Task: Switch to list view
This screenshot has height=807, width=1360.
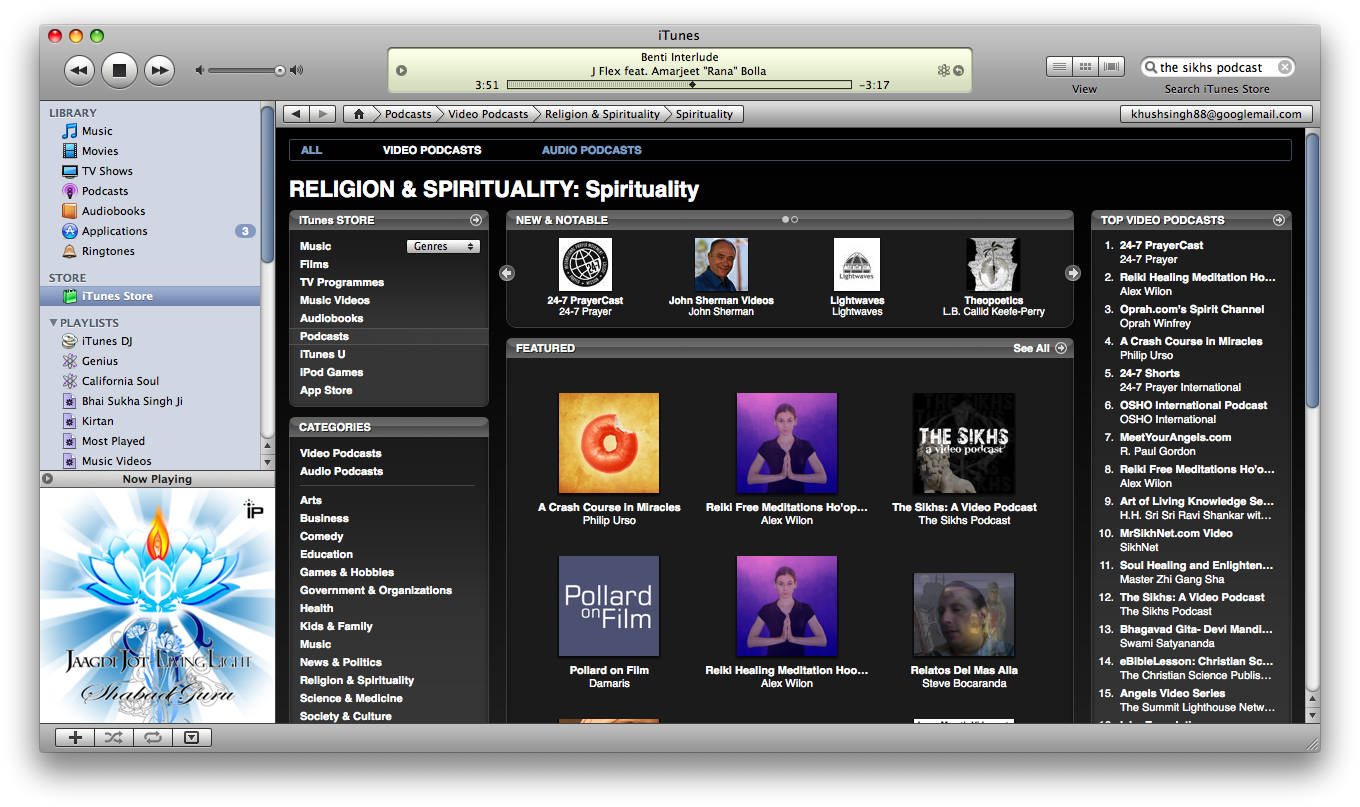Action: coord(1059,67)
